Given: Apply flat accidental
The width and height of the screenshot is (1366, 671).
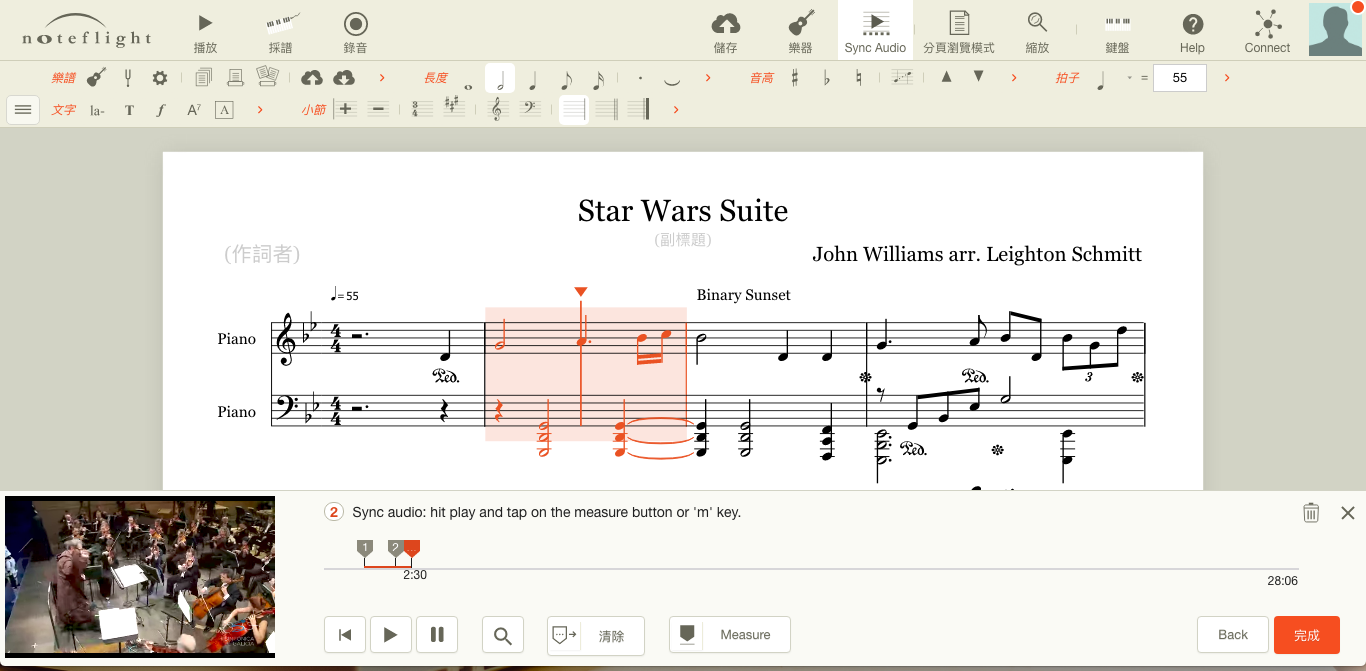Looking at the screenshot, I should click(x=827, y=78).
